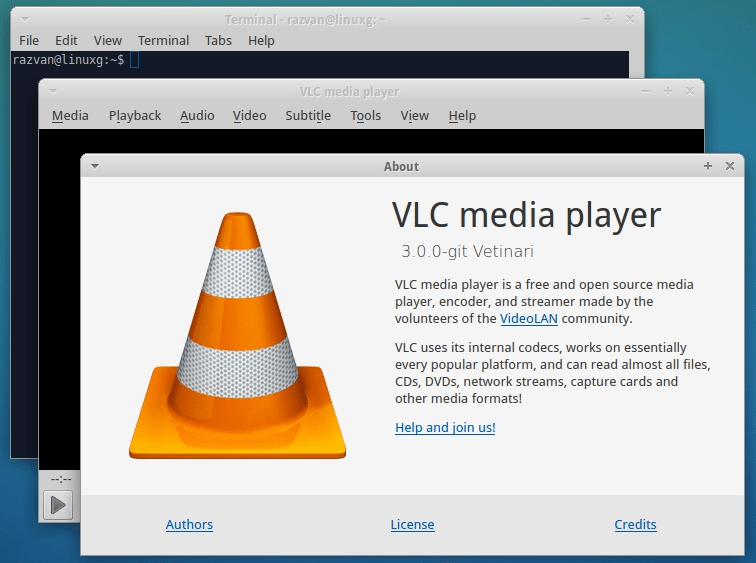This screenshot has width=756, height=563.
Task: Open the View menu in Terminal
Action: click(x=108, y=40)
